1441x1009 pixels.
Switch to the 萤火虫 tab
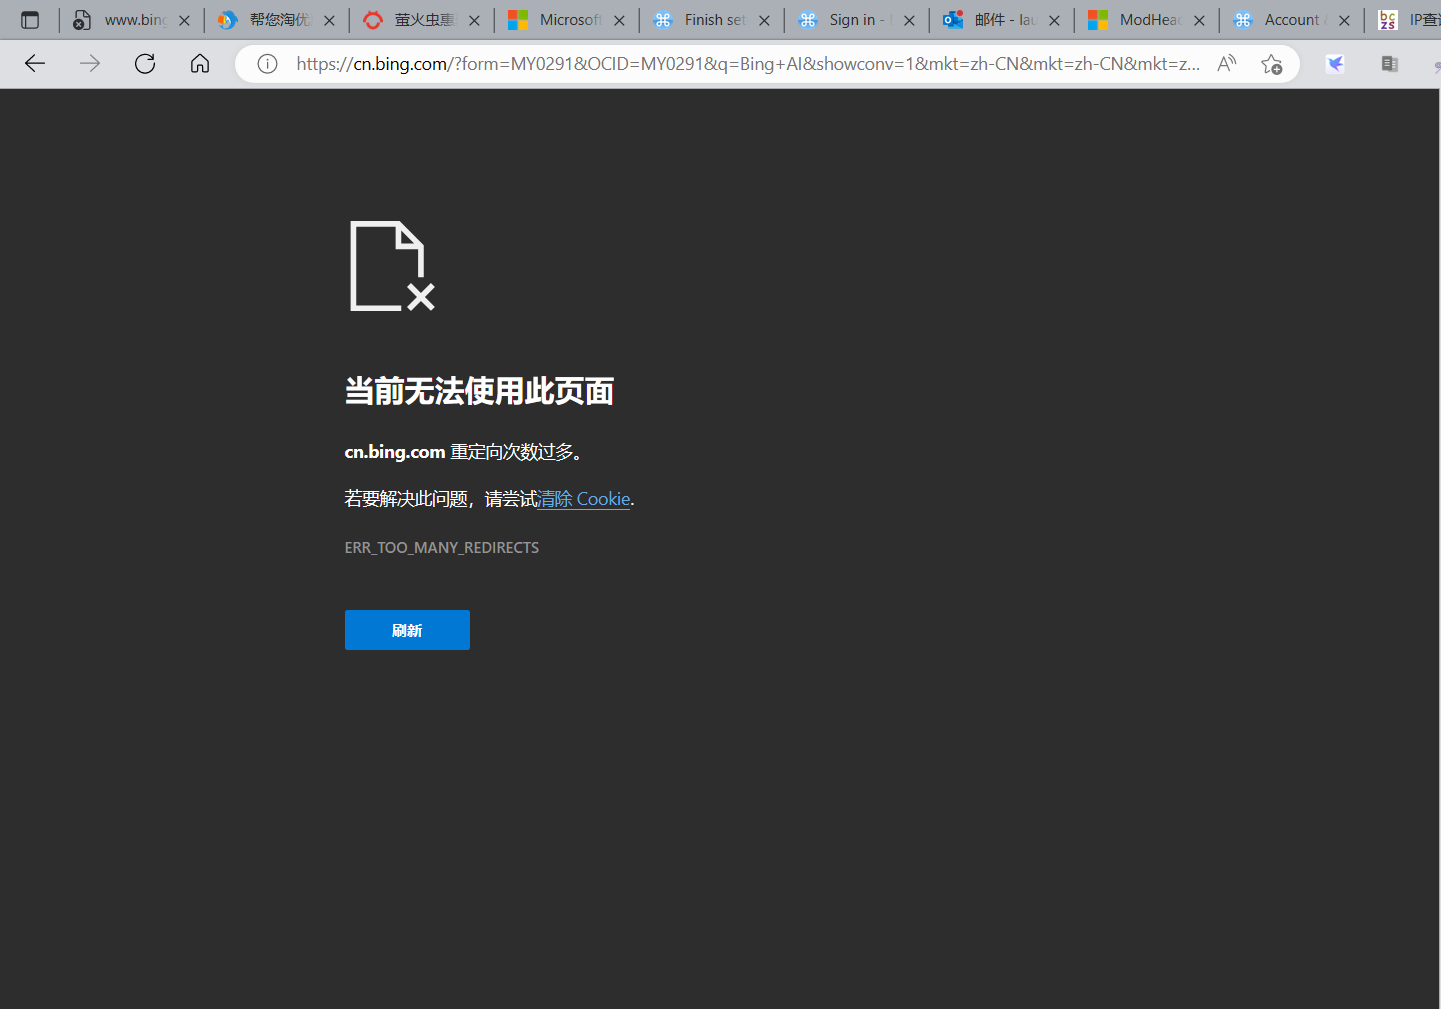coord(420,20)
